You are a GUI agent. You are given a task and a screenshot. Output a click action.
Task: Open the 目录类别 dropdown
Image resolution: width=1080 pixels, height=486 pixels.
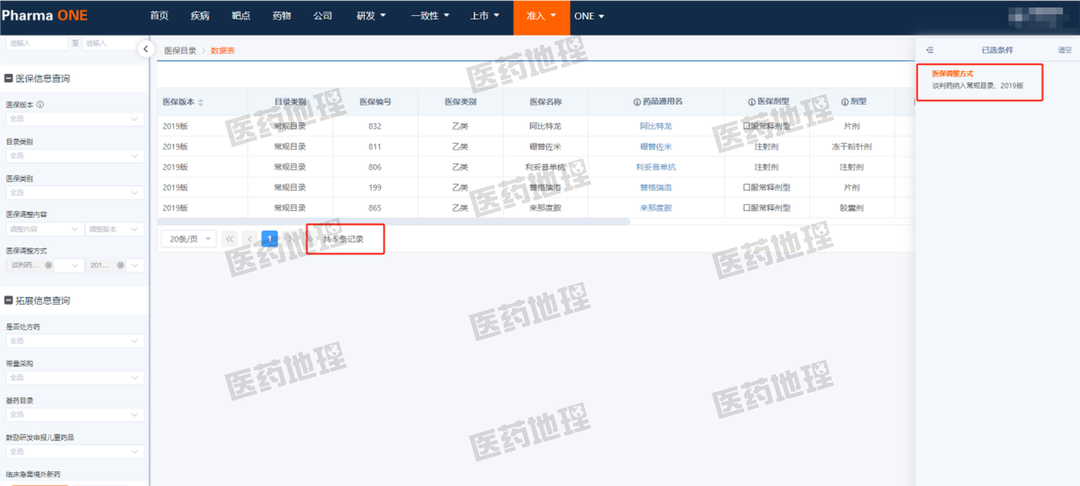point(75,155)
